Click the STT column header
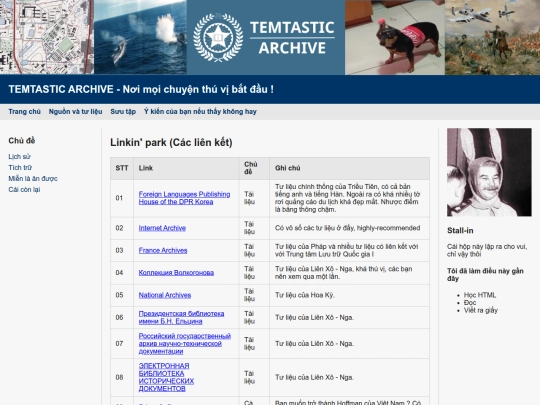540x405 pixels. [122, 168]
